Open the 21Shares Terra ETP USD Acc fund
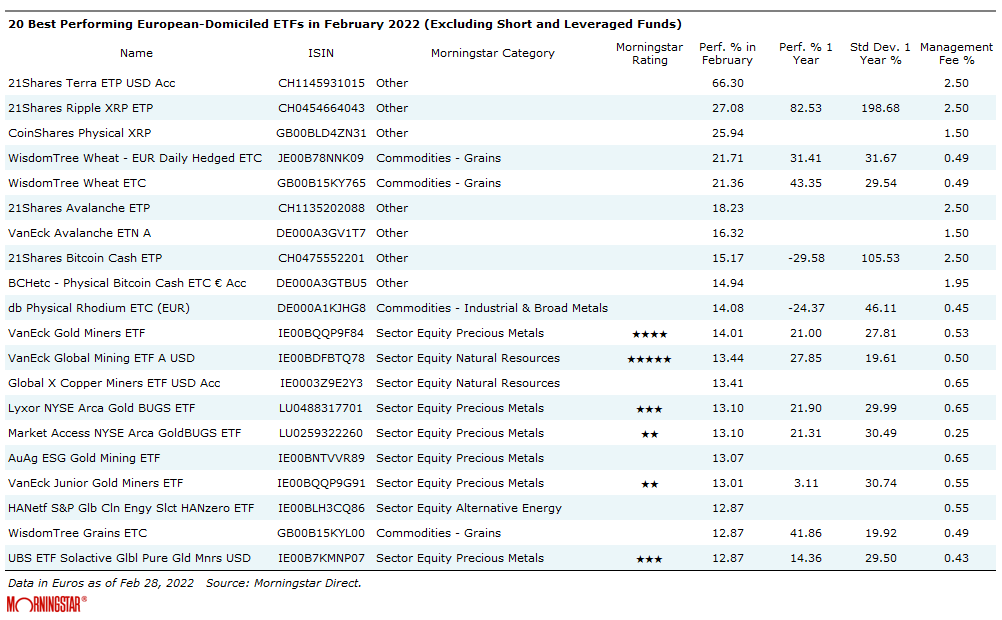Image resolution: width=1002 pixels, height=620 pixels. point(91,83)
